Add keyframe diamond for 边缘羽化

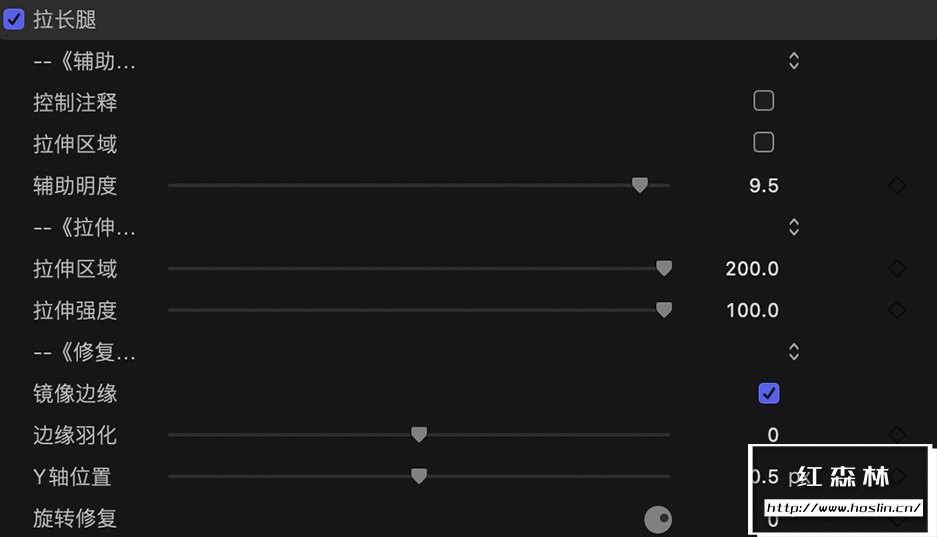click(x=896, y=434)
